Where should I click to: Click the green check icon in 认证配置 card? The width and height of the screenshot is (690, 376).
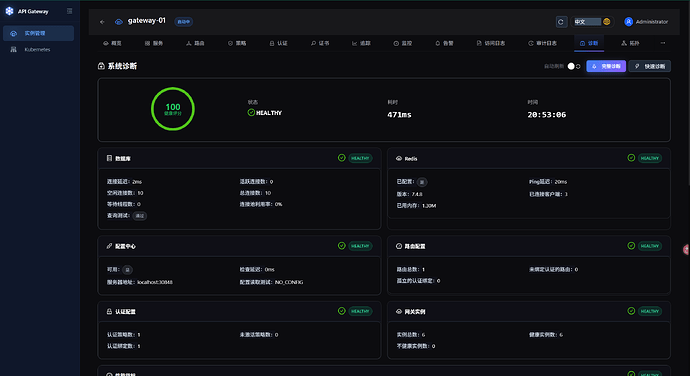point(341,311)
